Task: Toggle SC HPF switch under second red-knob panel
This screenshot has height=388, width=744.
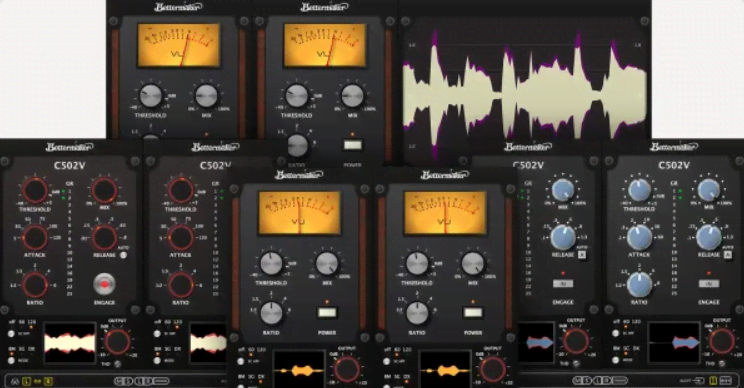Action: click(157, 333)
